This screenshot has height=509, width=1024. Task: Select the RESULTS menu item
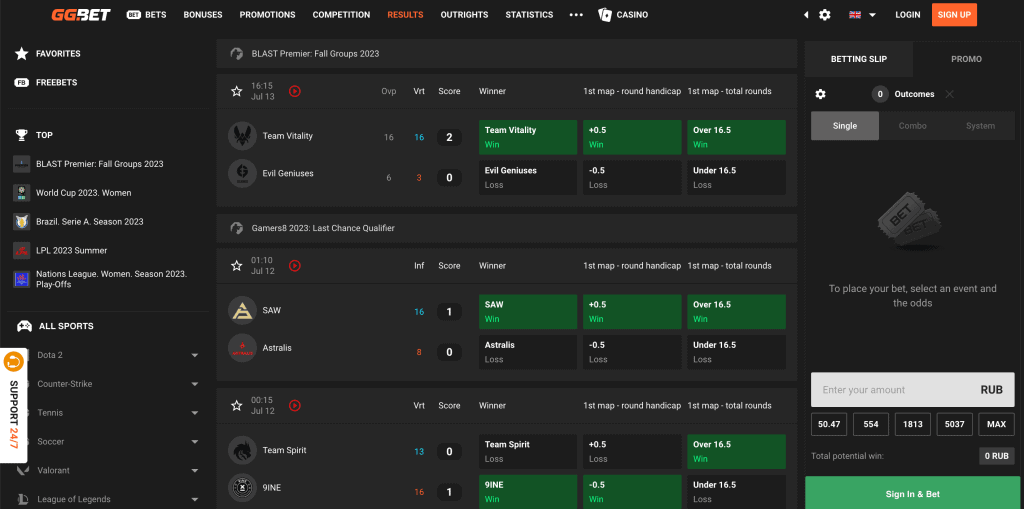pos(406,14)
